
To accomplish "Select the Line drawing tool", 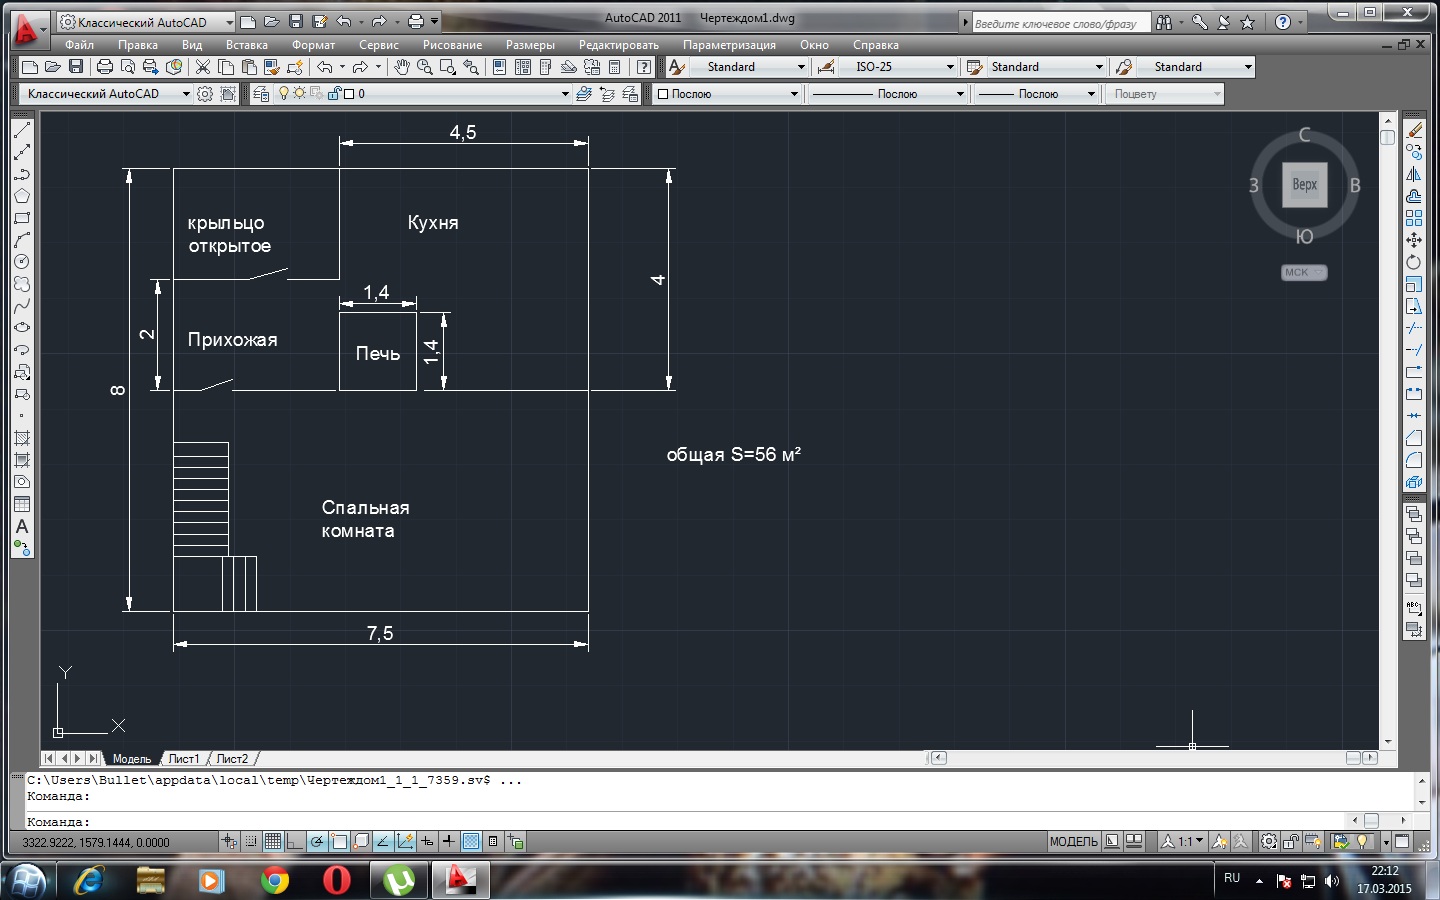I will coord(22,130).
